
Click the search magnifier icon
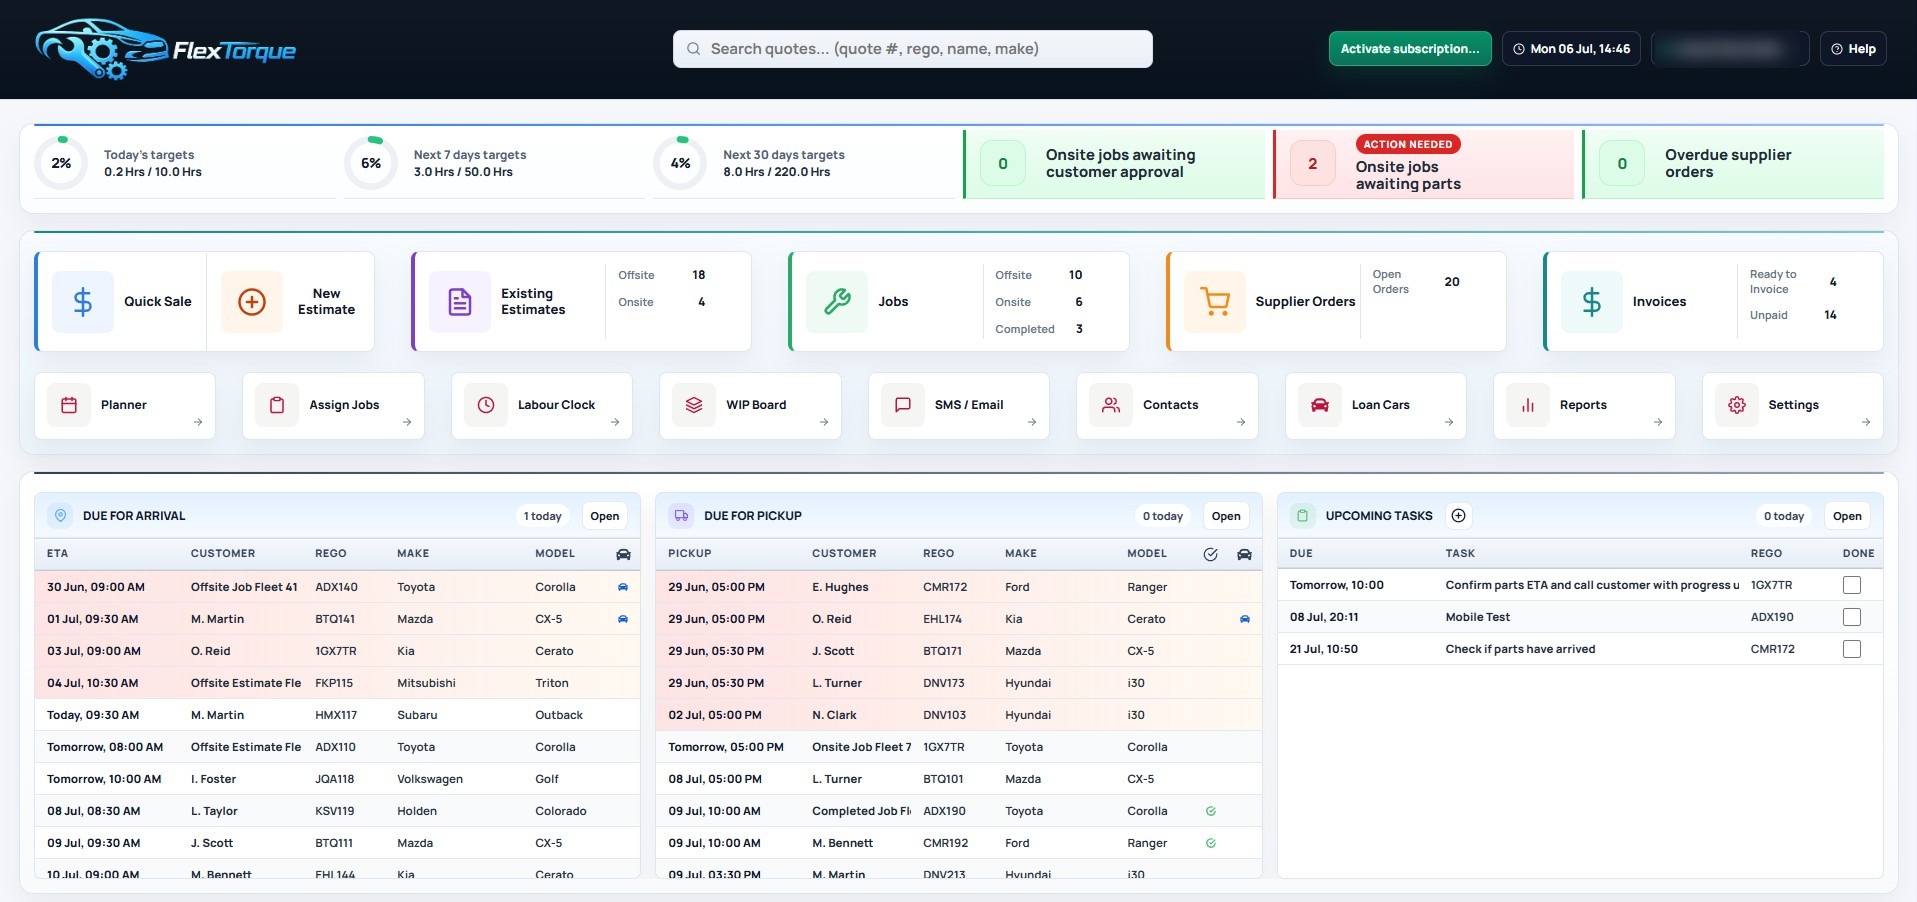(693, 49)
